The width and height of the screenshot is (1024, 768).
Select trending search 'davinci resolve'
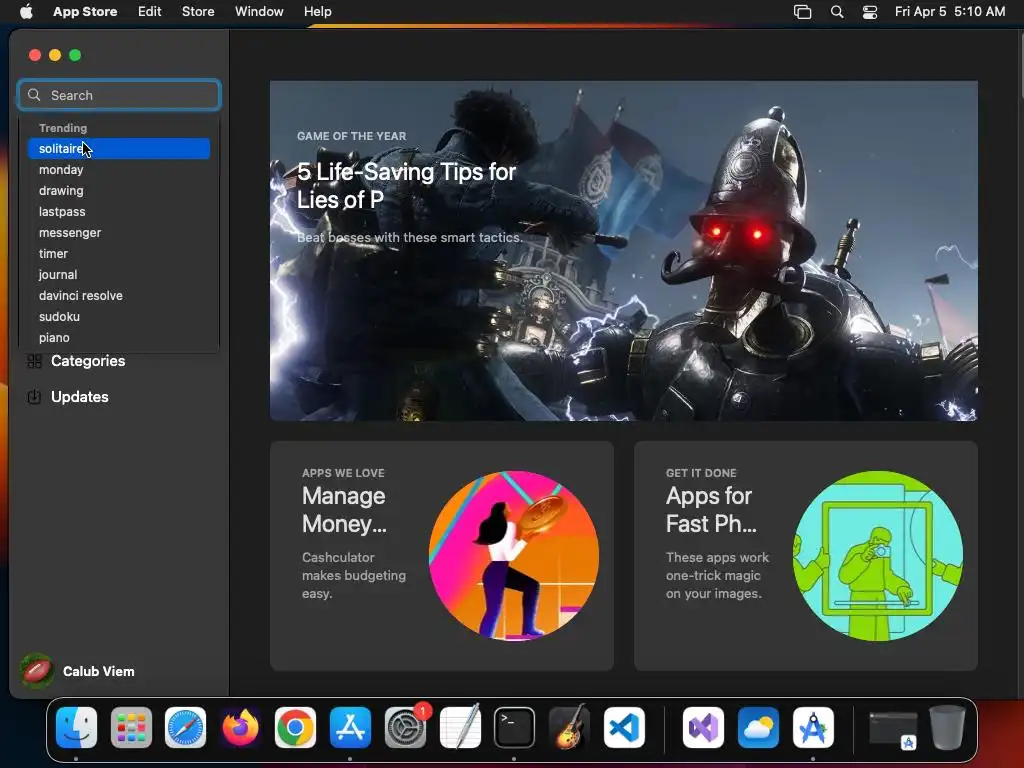pos(119,295)
